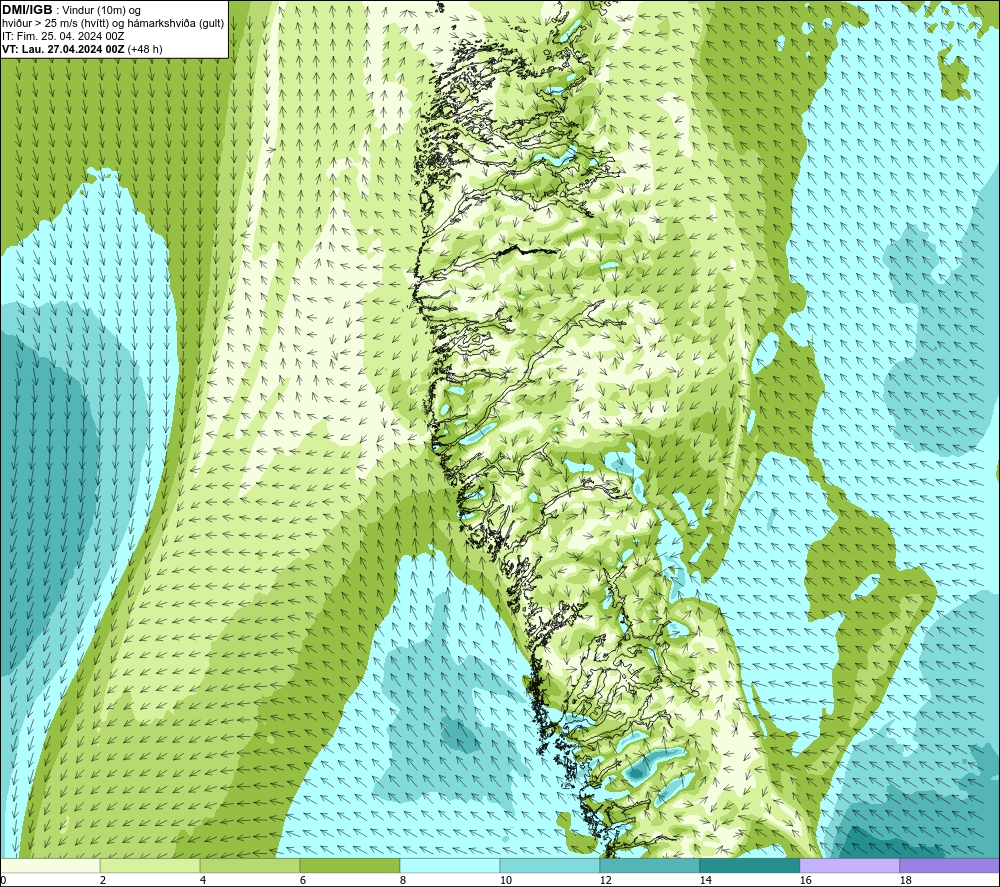Image resolution: width=1000 pixels, height=887 pixels.
Task: Click the DMI/IGB title text
Action: tap(27, 10)
